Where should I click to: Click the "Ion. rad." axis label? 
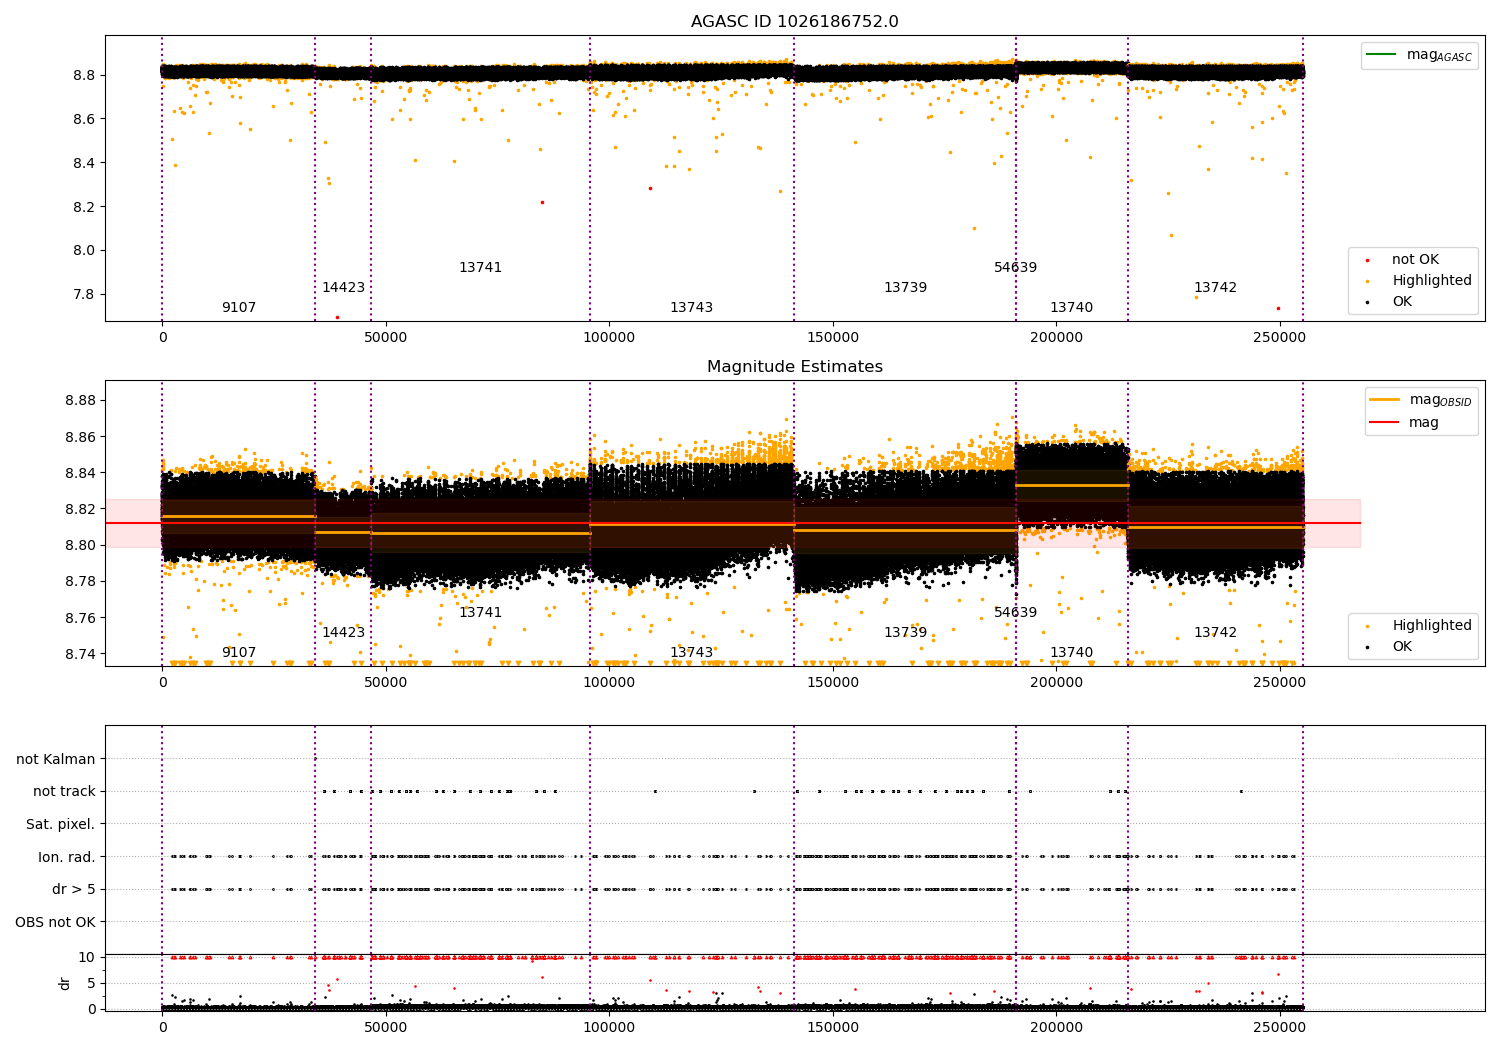point(67,858)
